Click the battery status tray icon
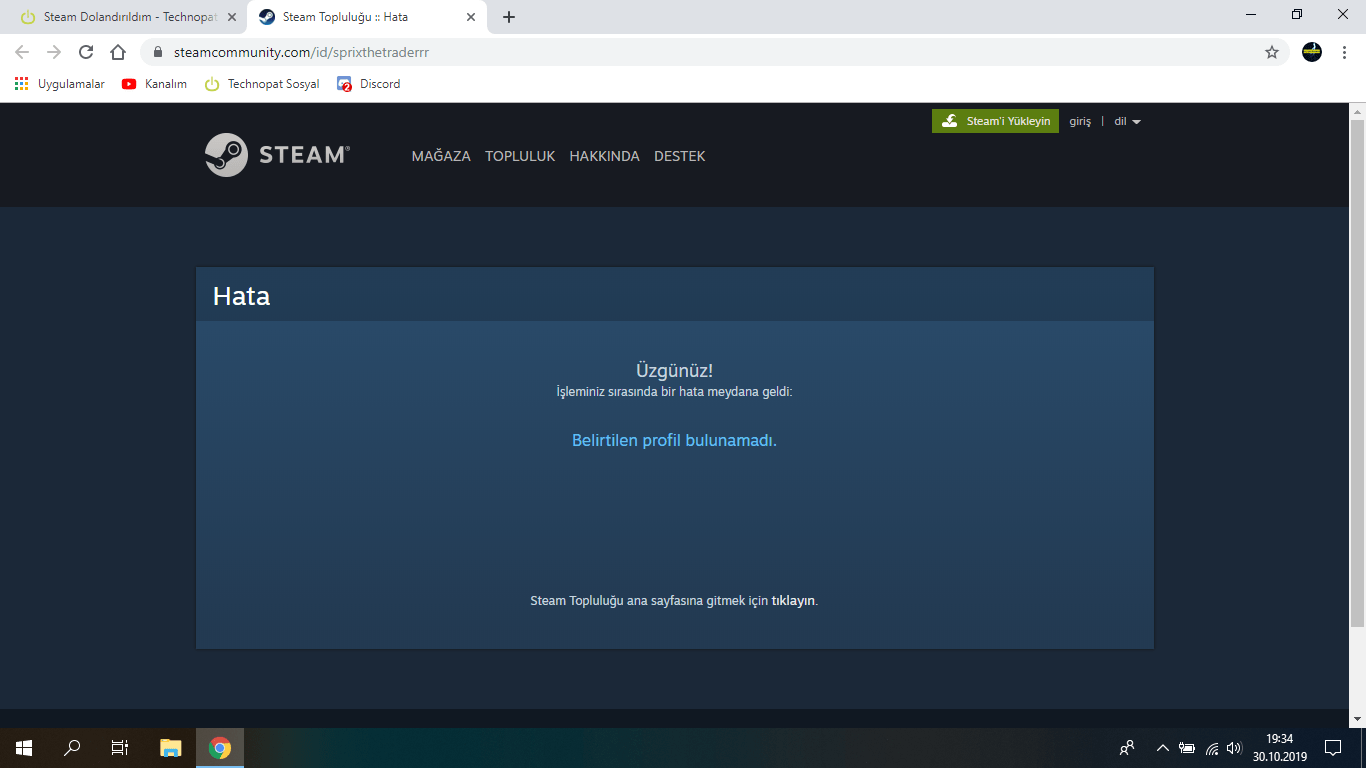This screenshot has width=1366, height=768. pyautogui.click(x=1187, y=748)
